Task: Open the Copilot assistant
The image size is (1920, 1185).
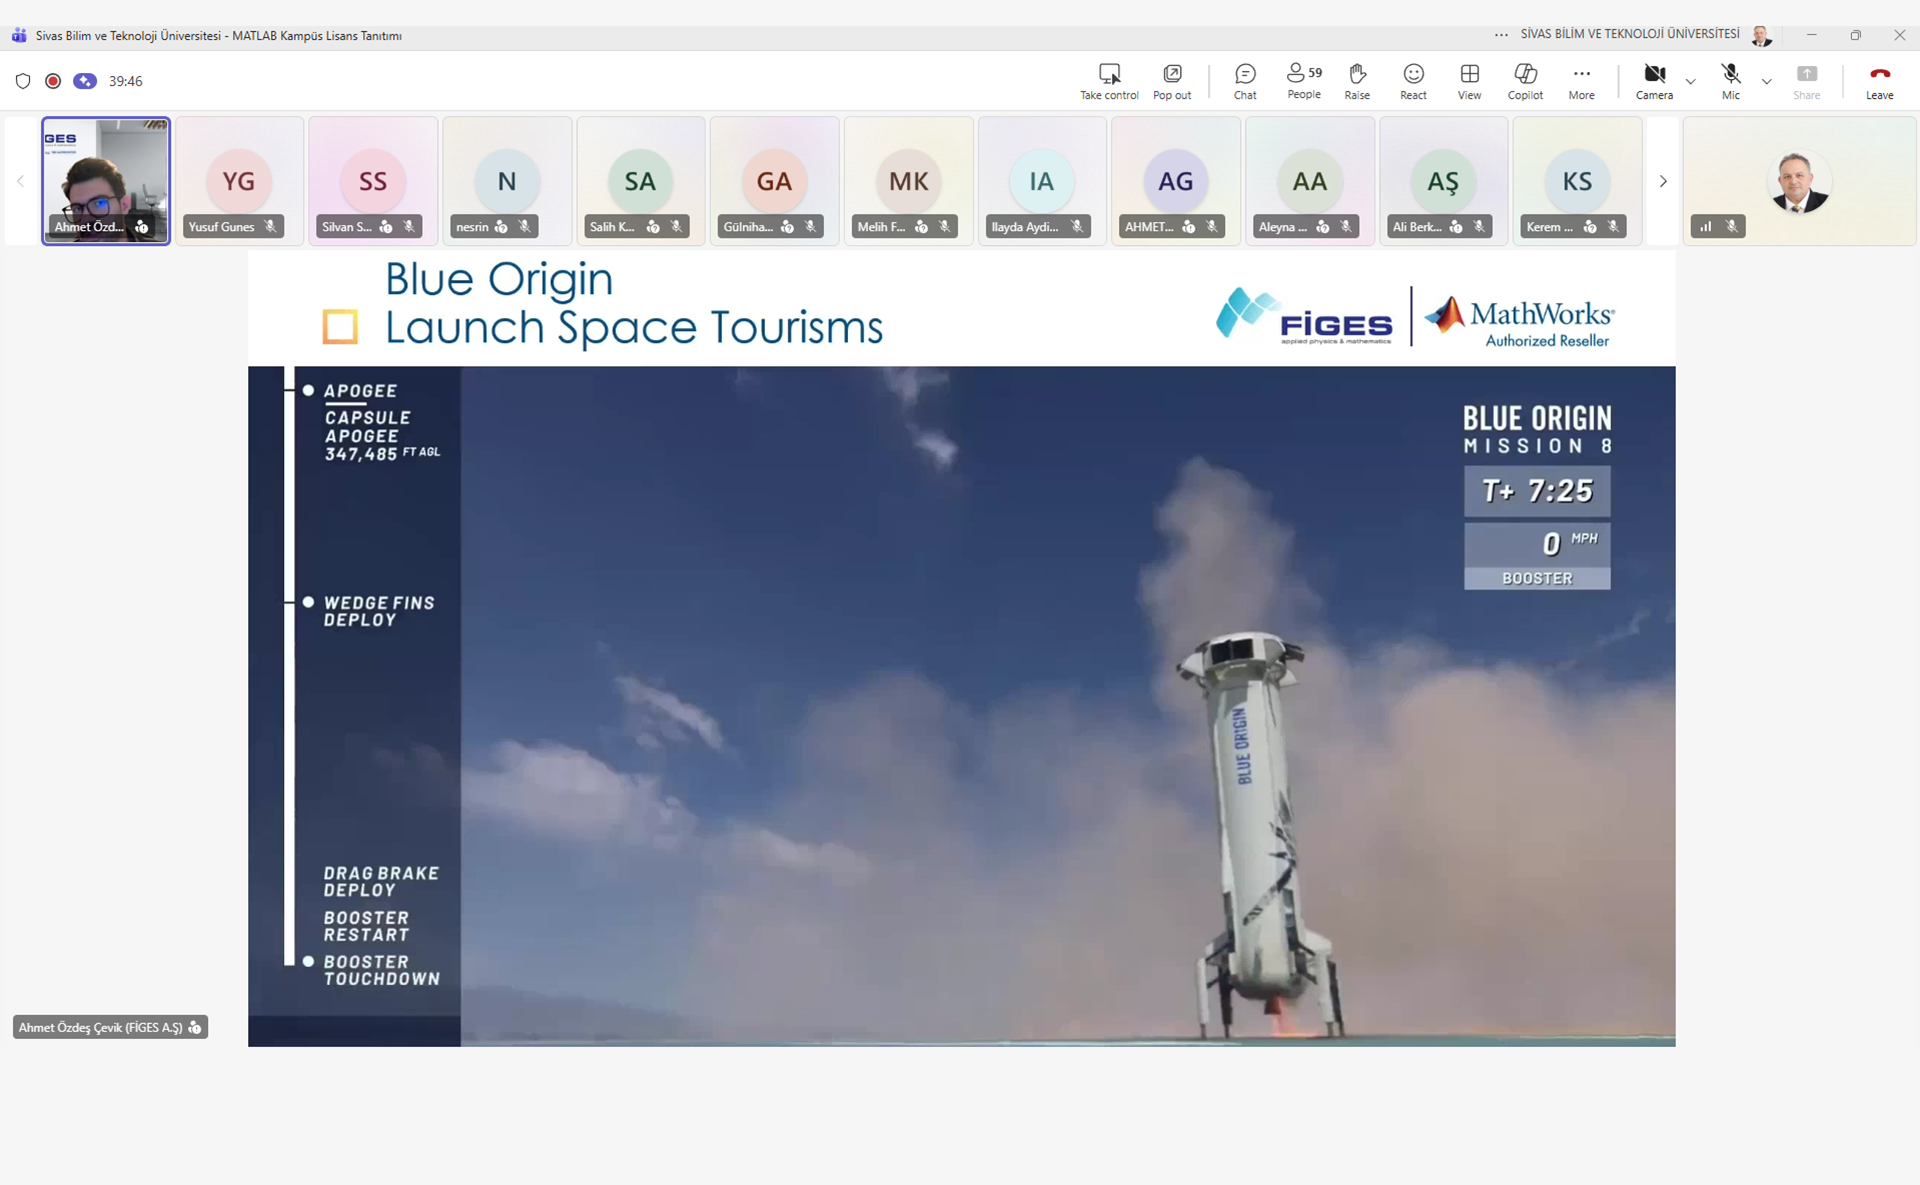Action: click(1525, 80)
